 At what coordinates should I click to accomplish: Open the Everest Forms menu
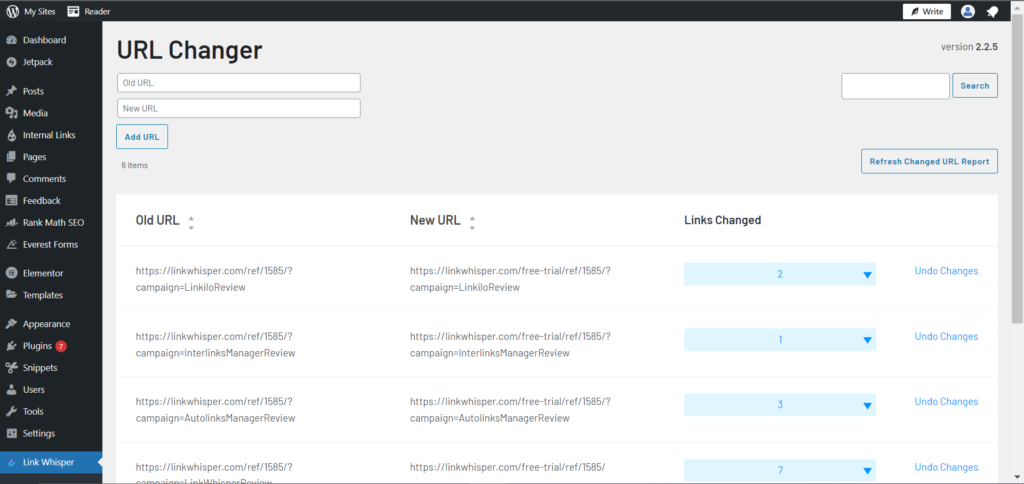pos(51,244)
